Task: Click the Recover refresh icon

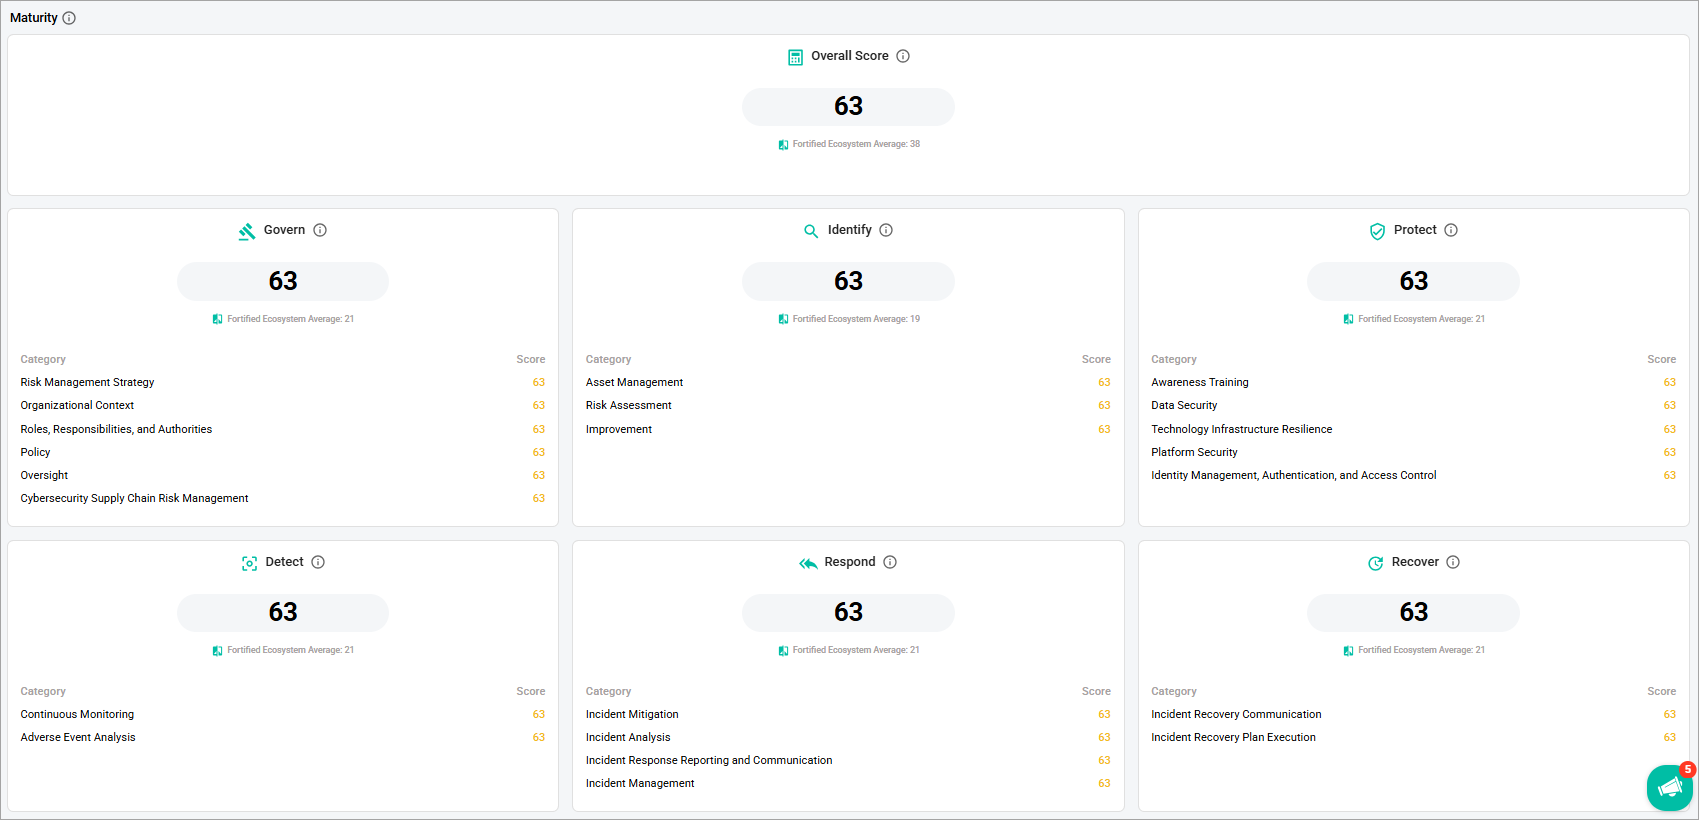Action: pos(1376,563)
